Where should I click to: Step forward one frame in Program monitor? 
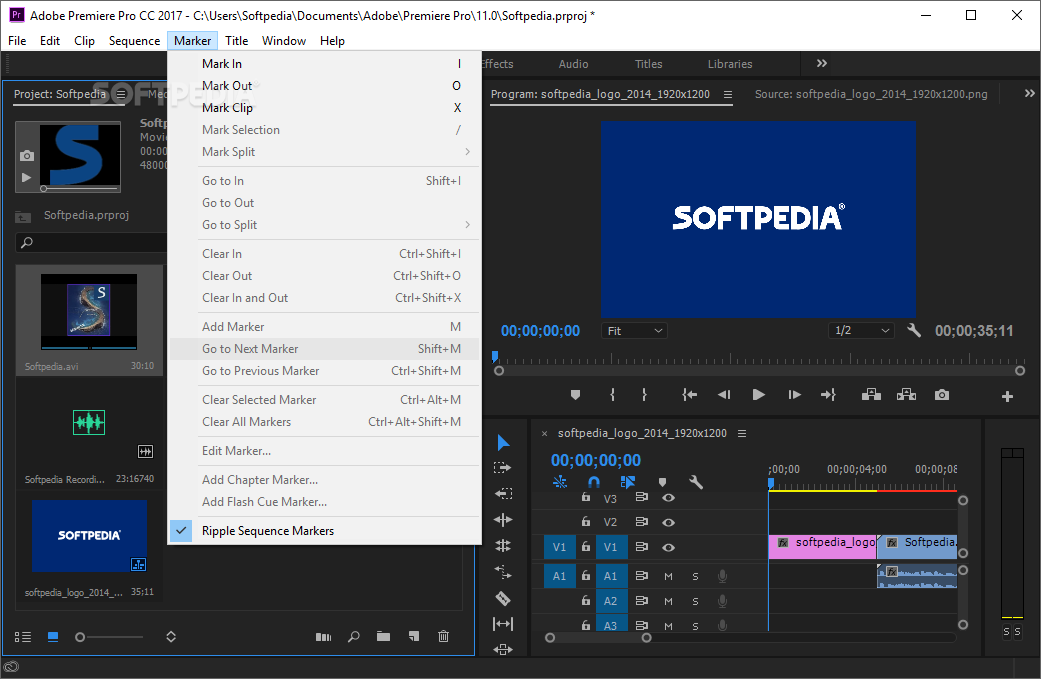[x=794, y=395]
